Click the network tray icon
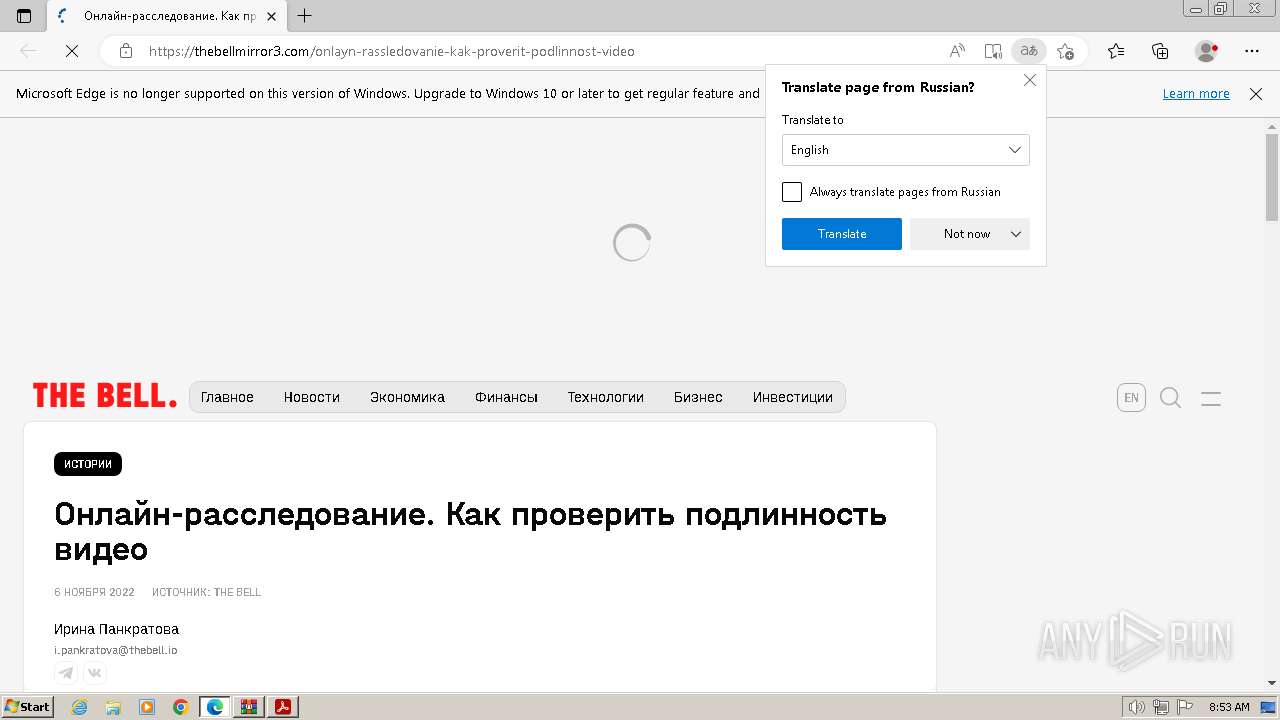The image size is (1280, 720). (x=1161, y=707)
